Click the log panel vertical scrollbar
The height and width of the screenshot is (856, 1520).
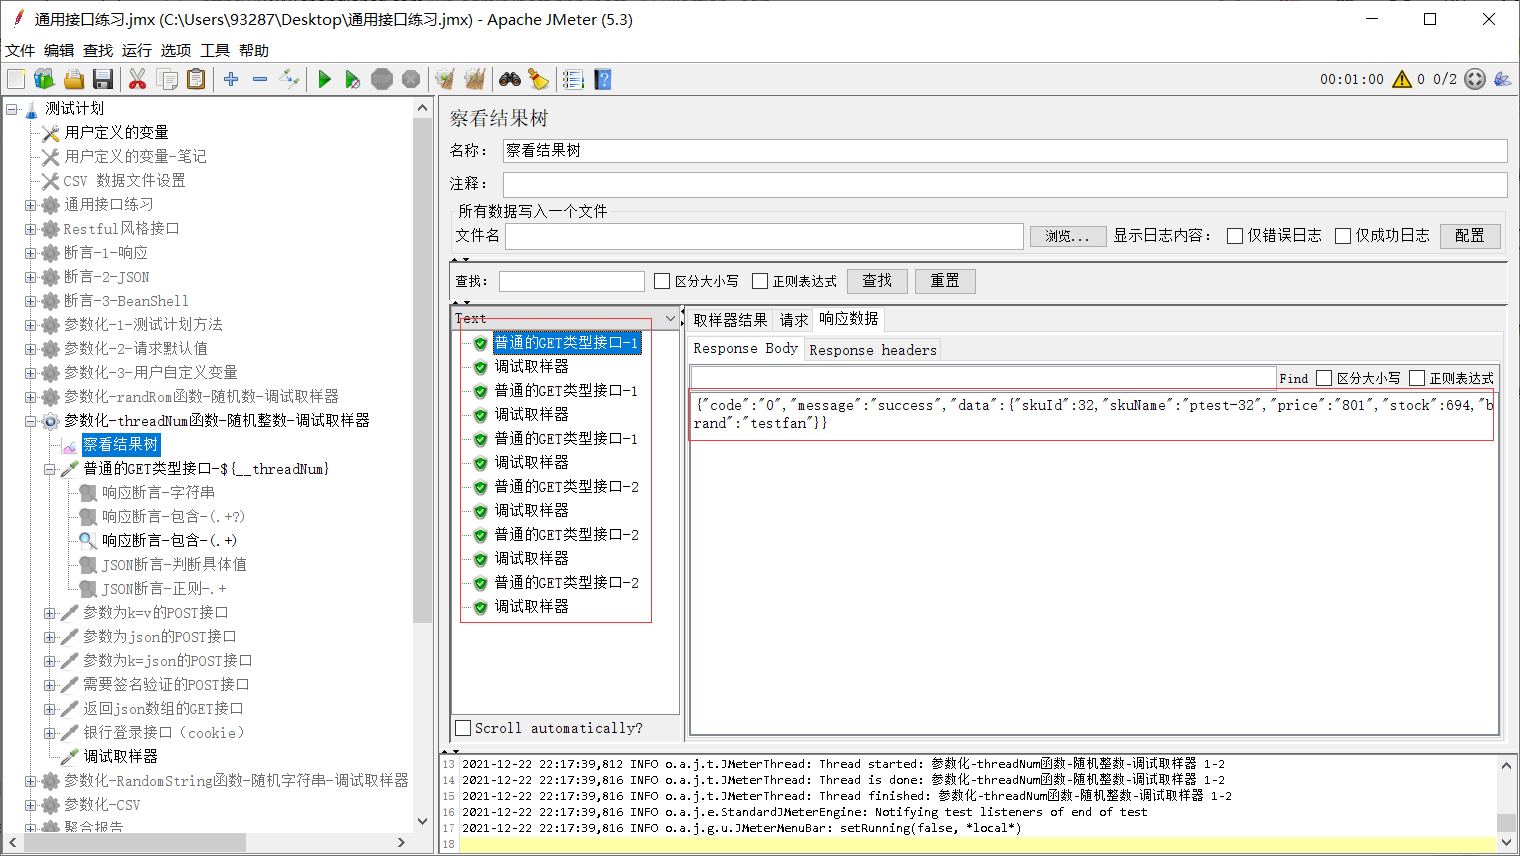1506,823
